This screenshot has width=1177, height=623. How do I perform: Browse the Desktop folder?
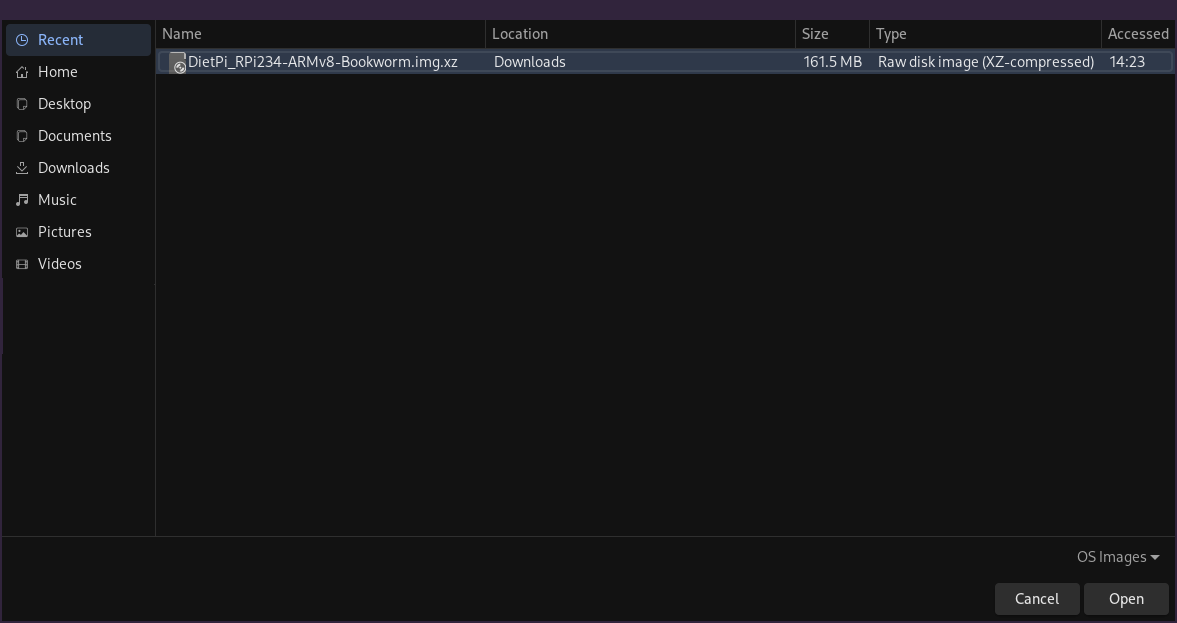pyautogui.click(x=78, y=104)
